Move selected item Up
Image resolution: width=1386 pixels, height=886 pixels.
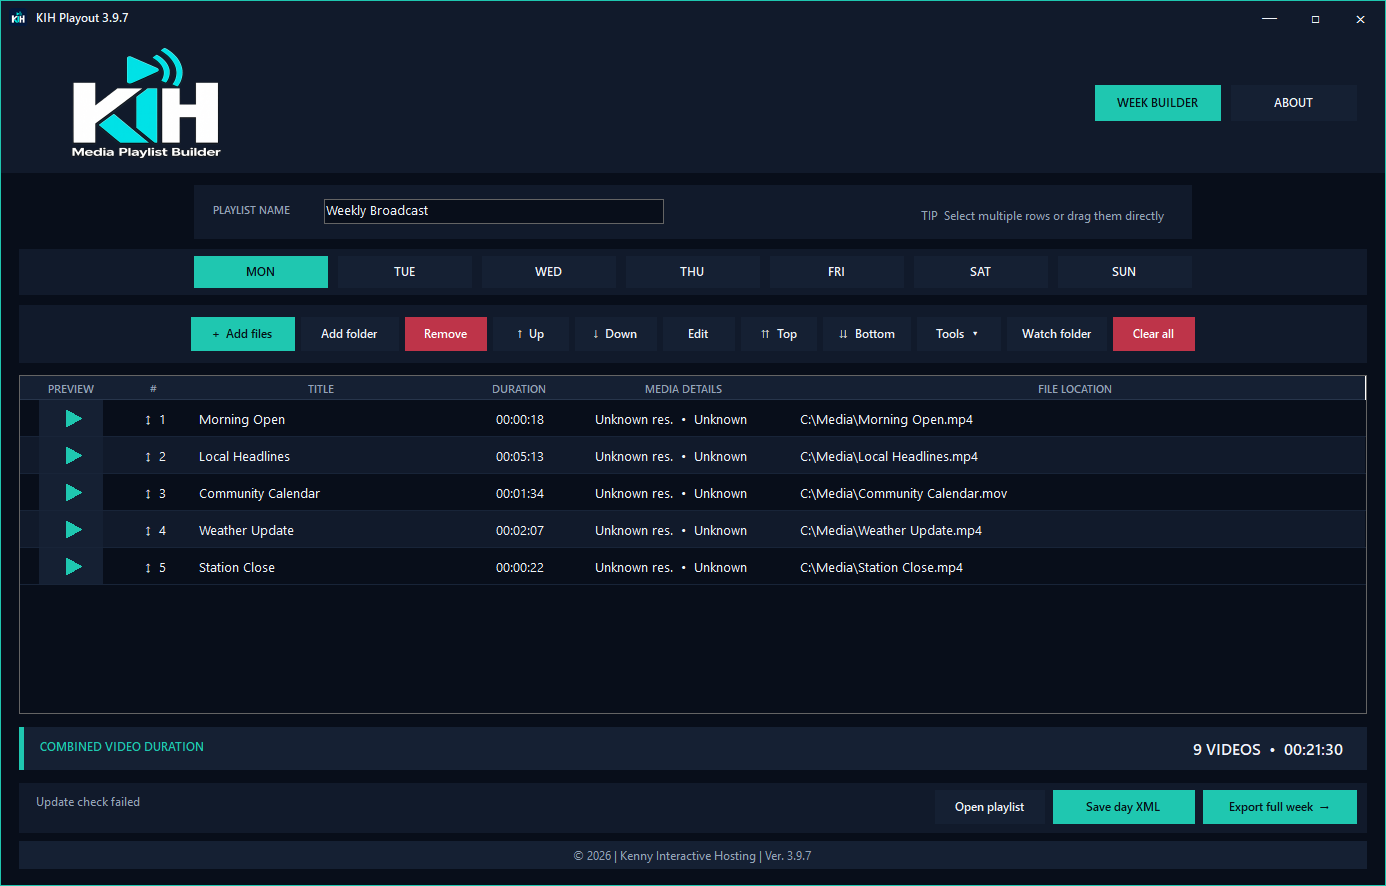tap(531, 334)
